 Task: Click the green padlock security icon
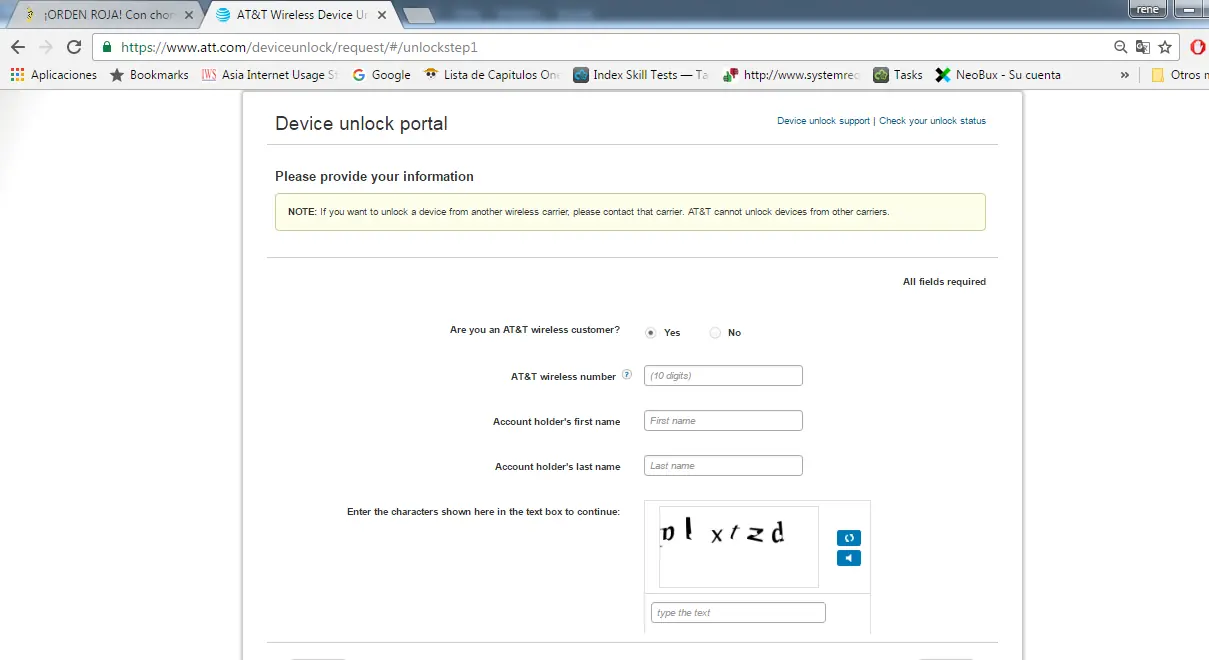tap(107, 47)
